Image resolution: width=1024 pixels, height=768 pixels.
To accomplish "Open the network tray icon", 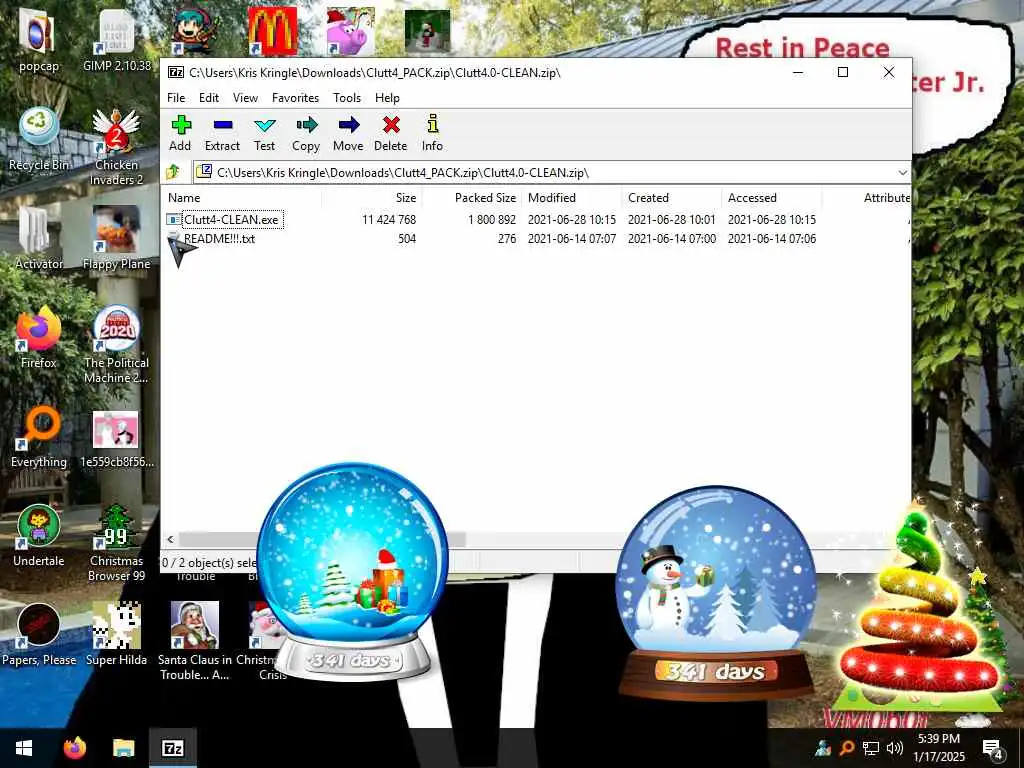I will pyautogui.click(x=871, y=748).
